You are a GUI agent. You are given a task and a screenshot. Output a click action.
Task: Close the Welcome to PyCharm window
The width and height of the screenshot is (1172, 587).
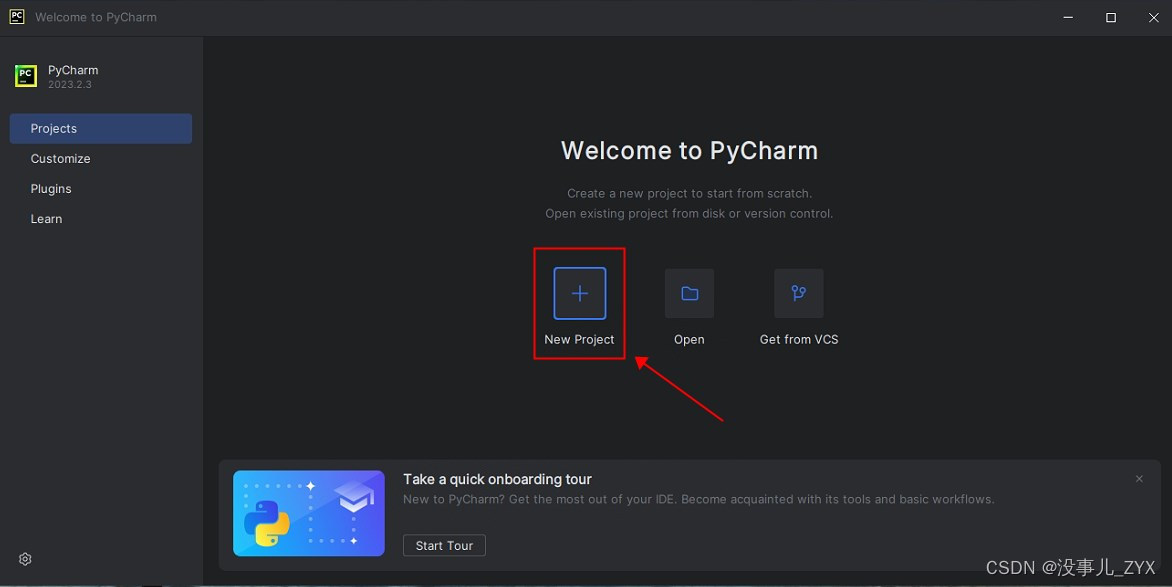point(1153,17)
